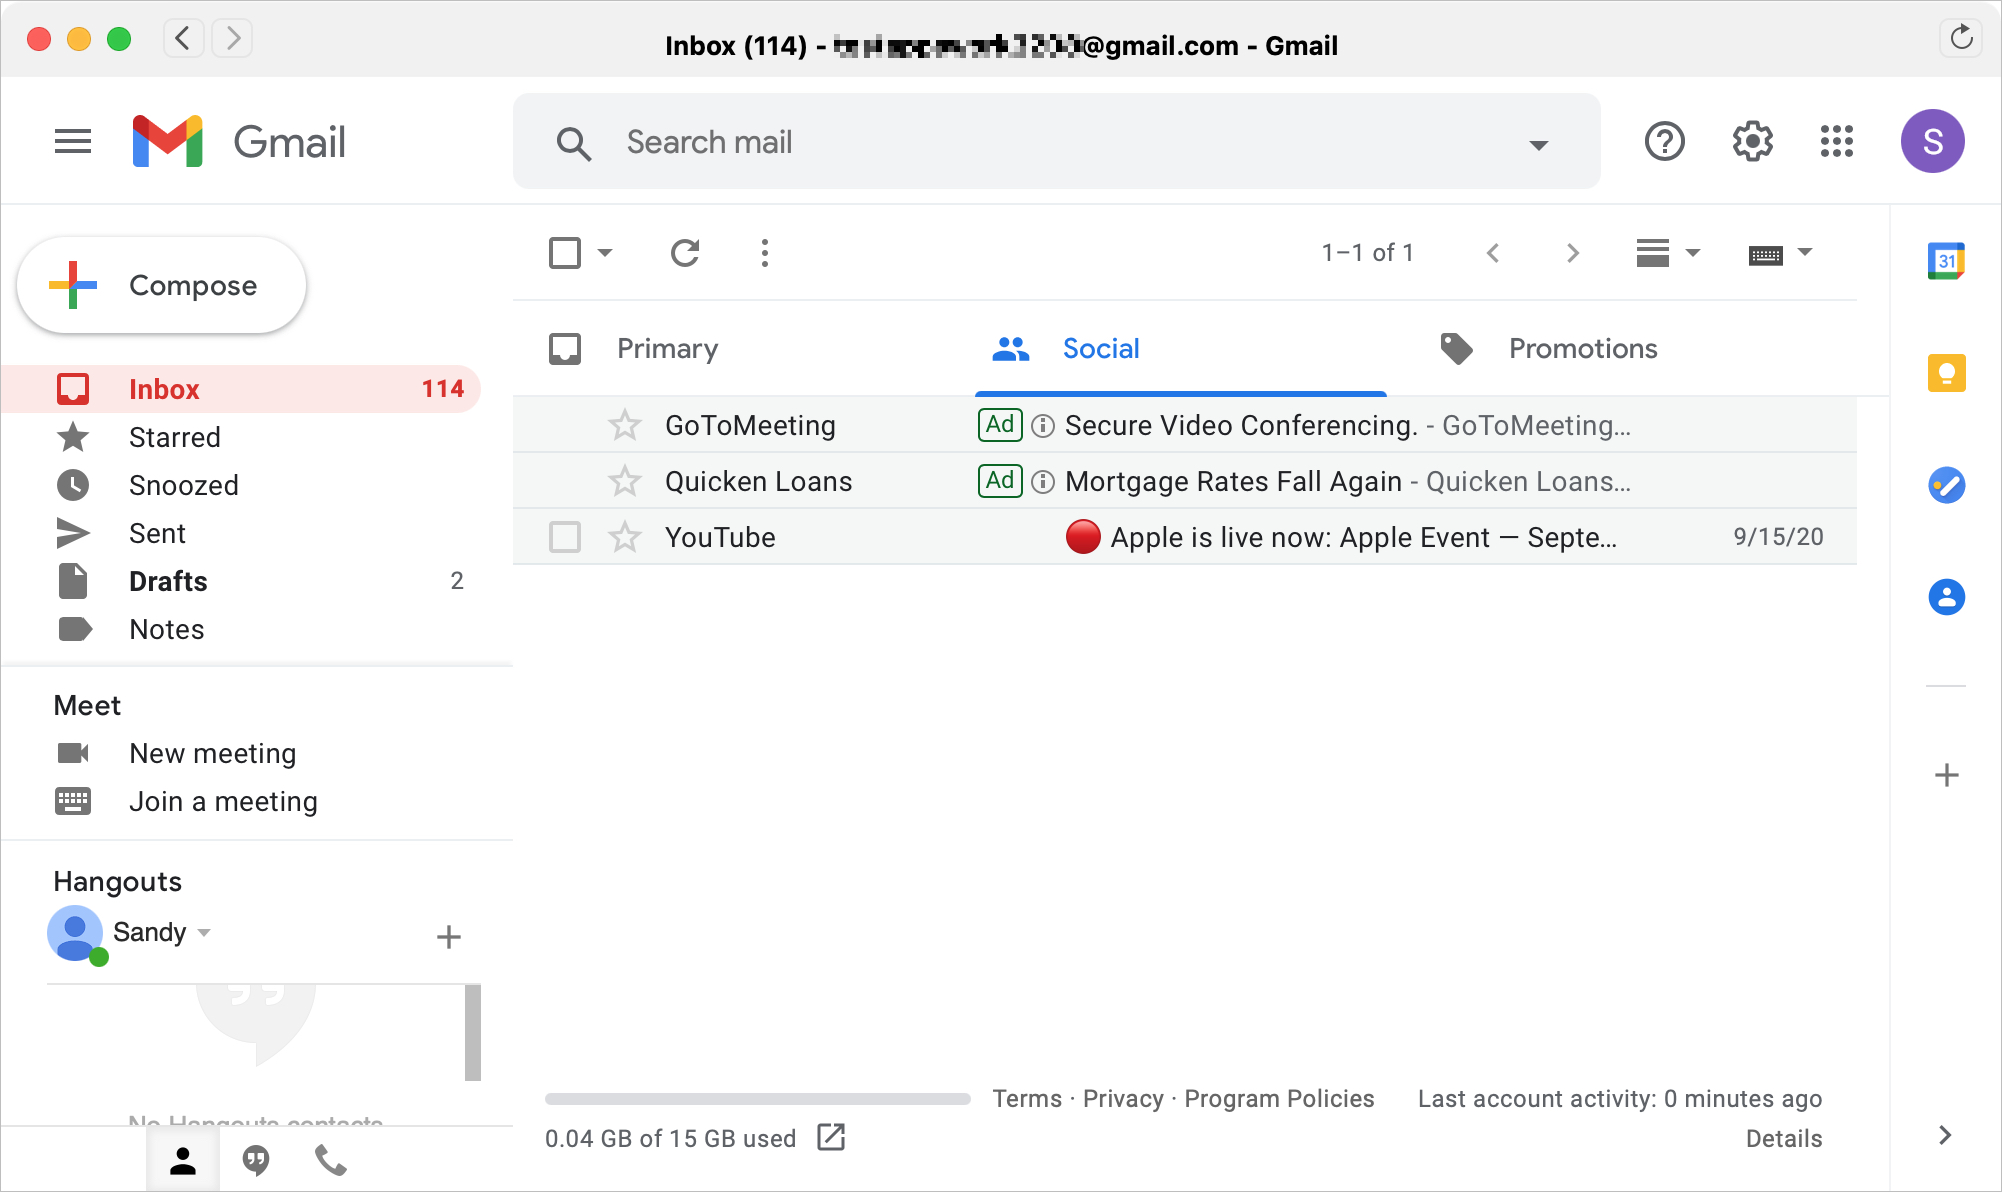Open Hangouts phone calls icon
2002x1192 pixels.
tap(330, 1160)
